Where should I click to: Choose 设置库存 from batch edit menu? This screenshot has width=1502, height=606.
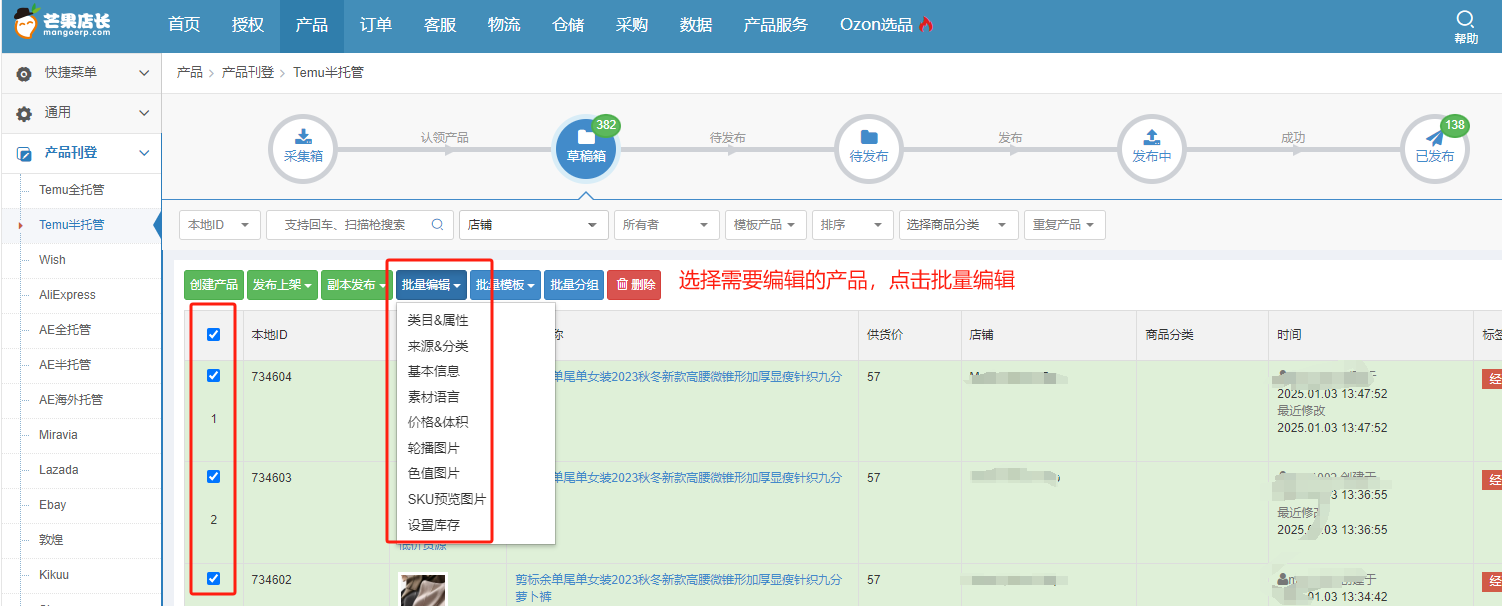coord(434,525)
